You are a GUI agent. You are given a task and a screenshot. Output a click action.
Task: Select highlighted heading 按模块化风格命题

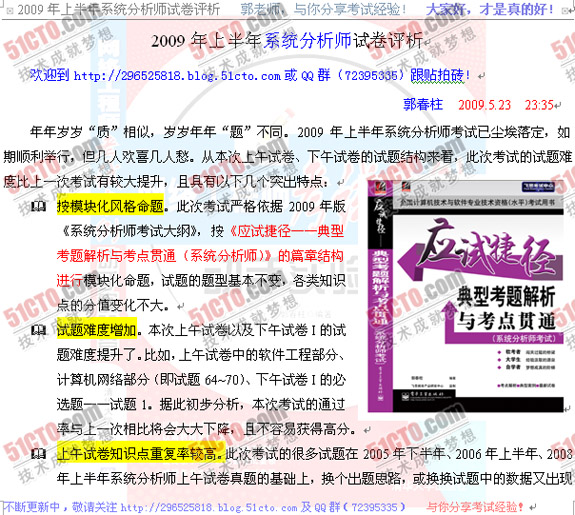[x=110, y=207]
